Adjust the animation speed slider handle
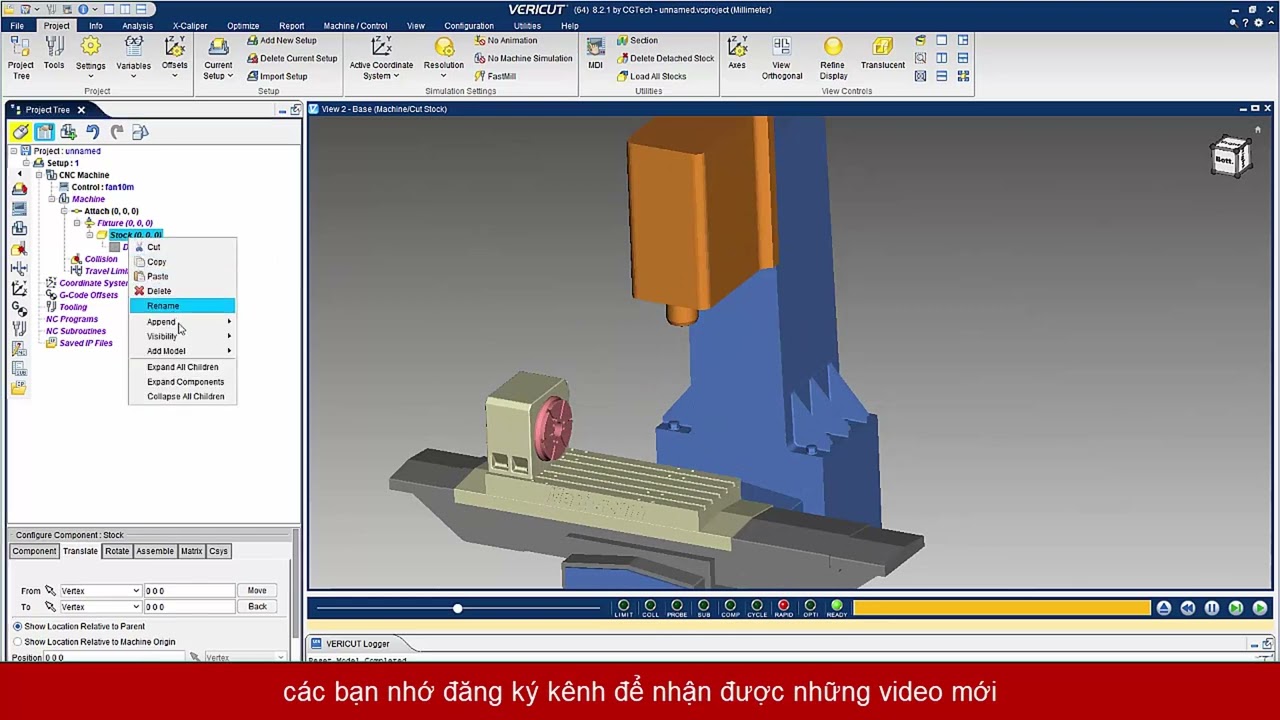Screen dimensions: 1280x720 click(x=457, y=608)
